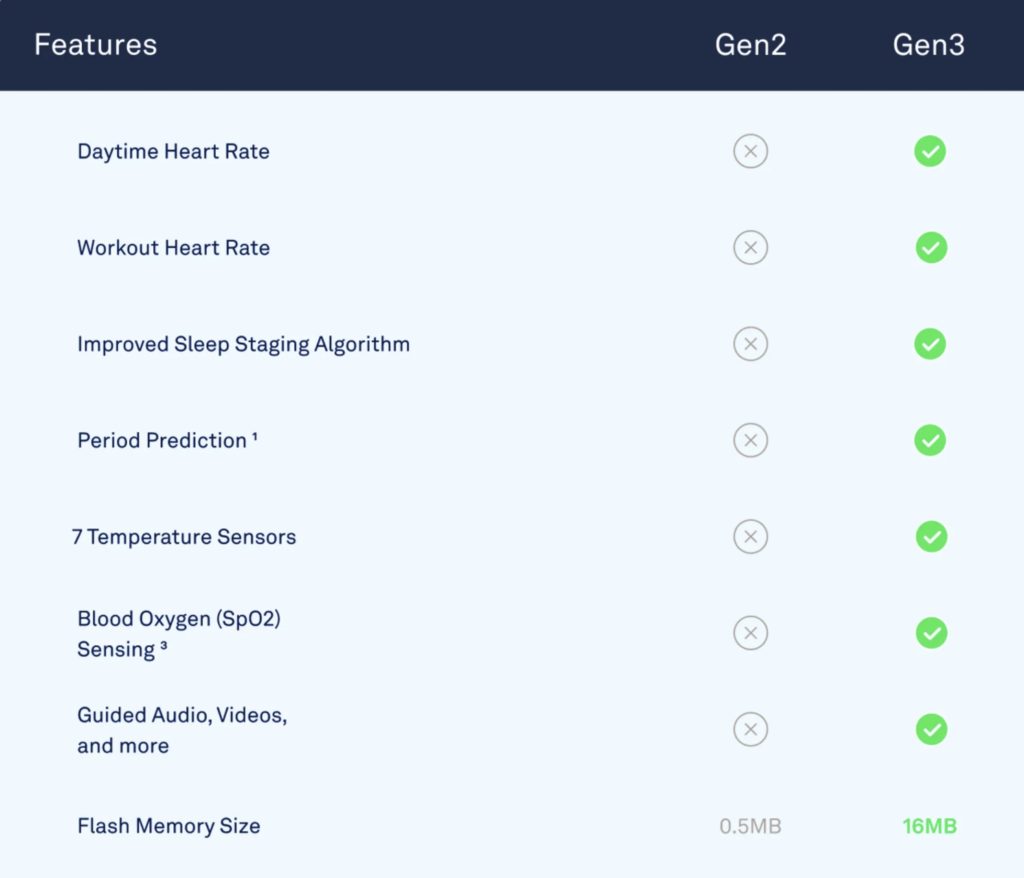Click the 0.5MB Gen2 flash memory value

(x=750, y=826)
